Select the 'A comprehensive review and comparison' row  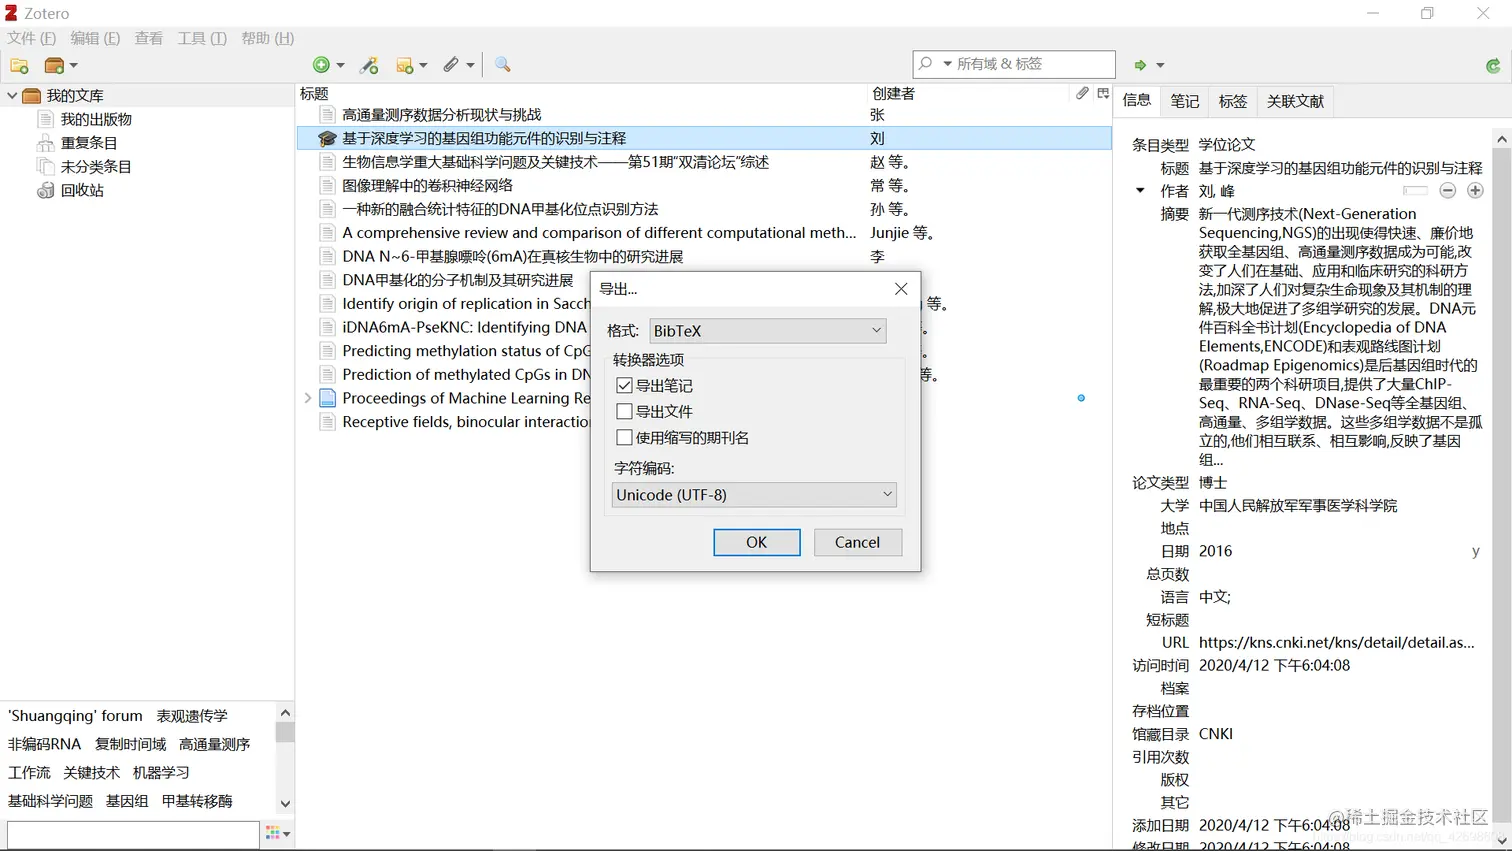tap(704, 233)
